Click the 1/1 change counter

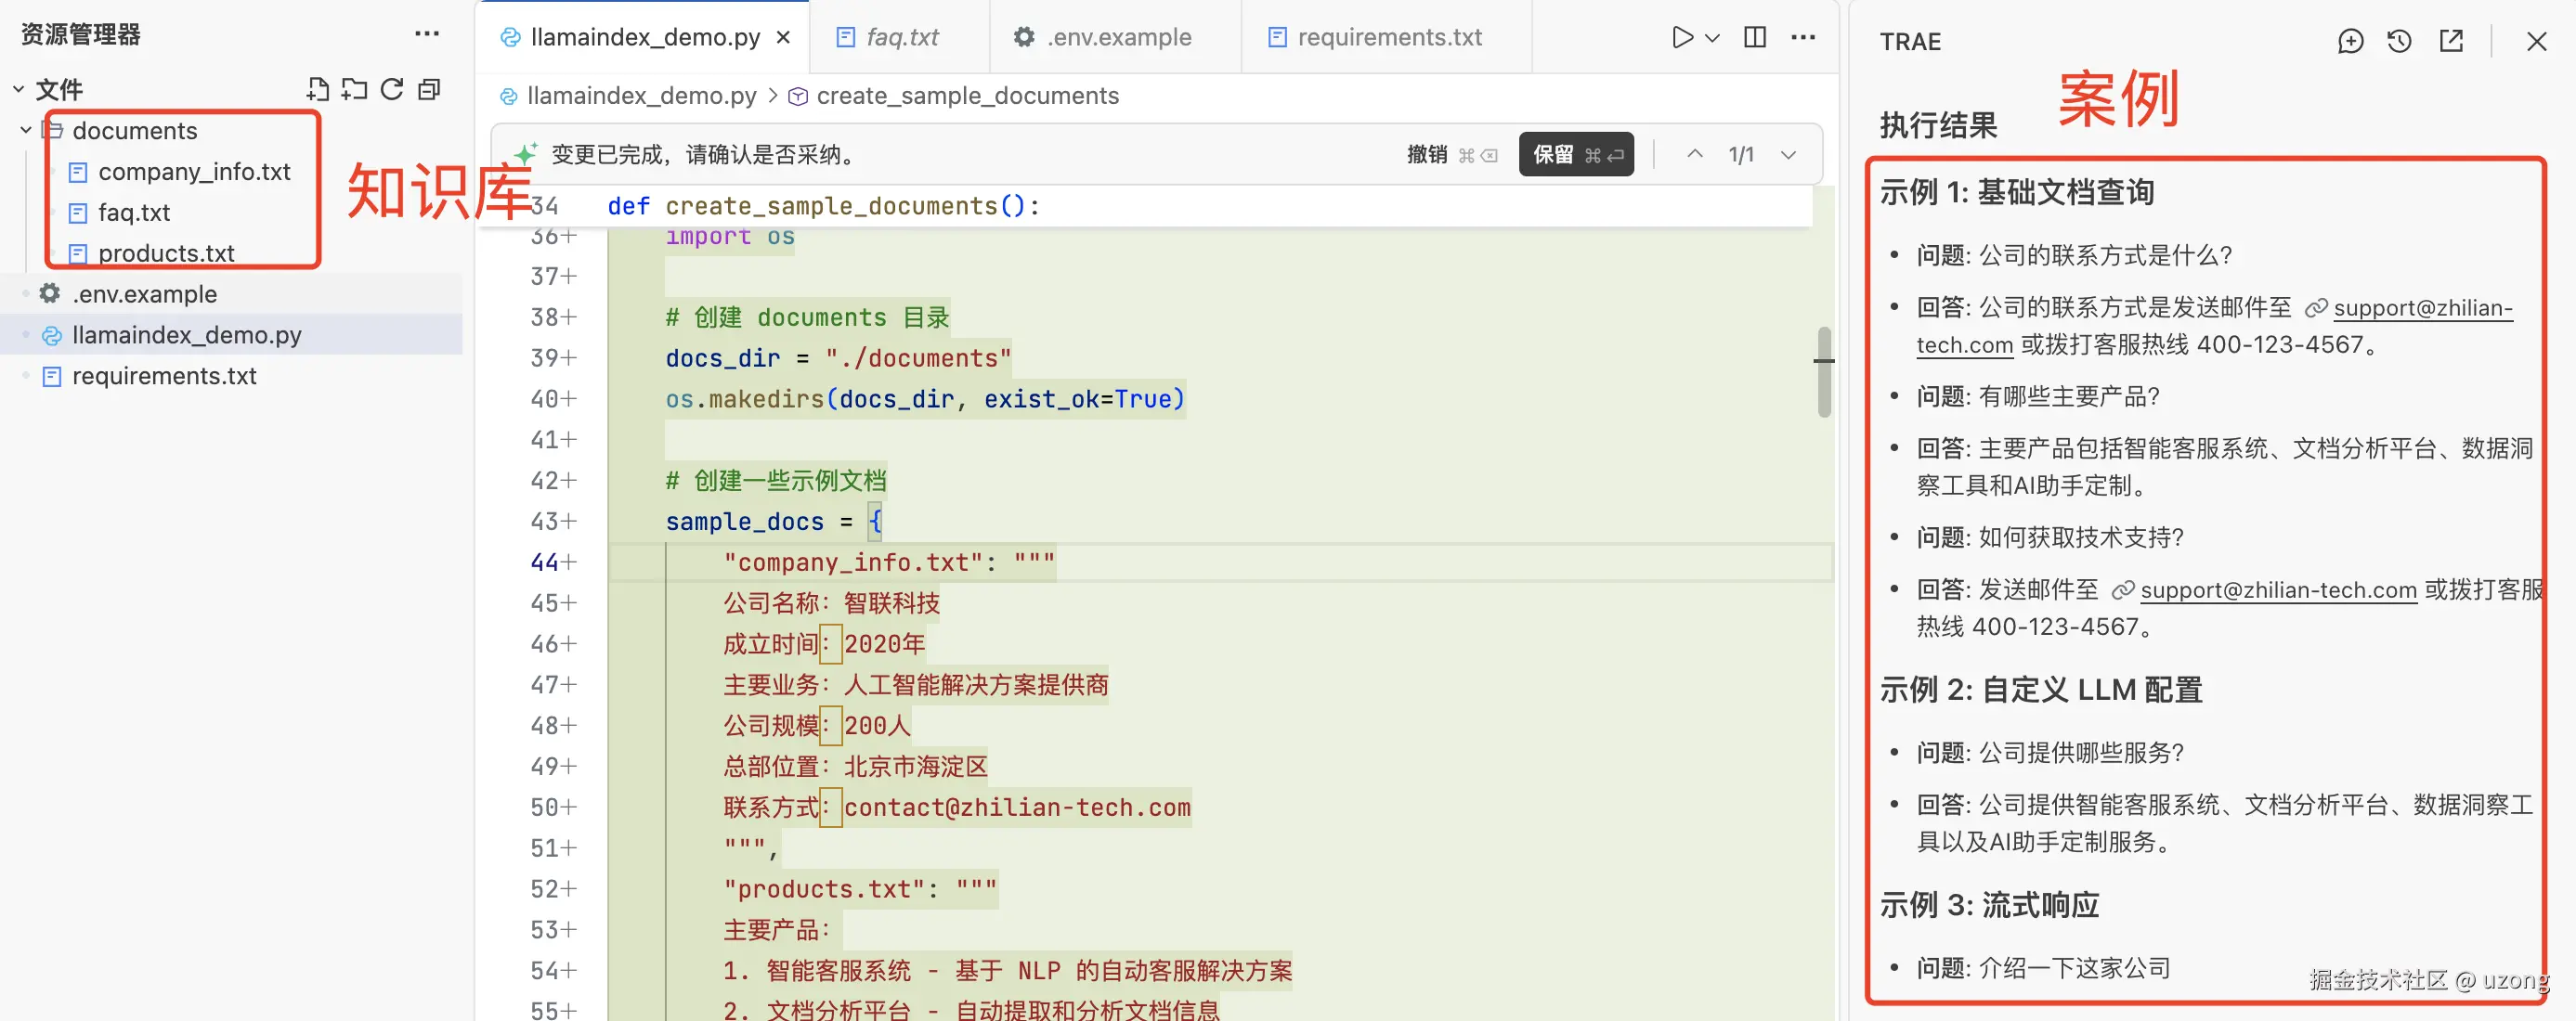[x=1741, y=154]
